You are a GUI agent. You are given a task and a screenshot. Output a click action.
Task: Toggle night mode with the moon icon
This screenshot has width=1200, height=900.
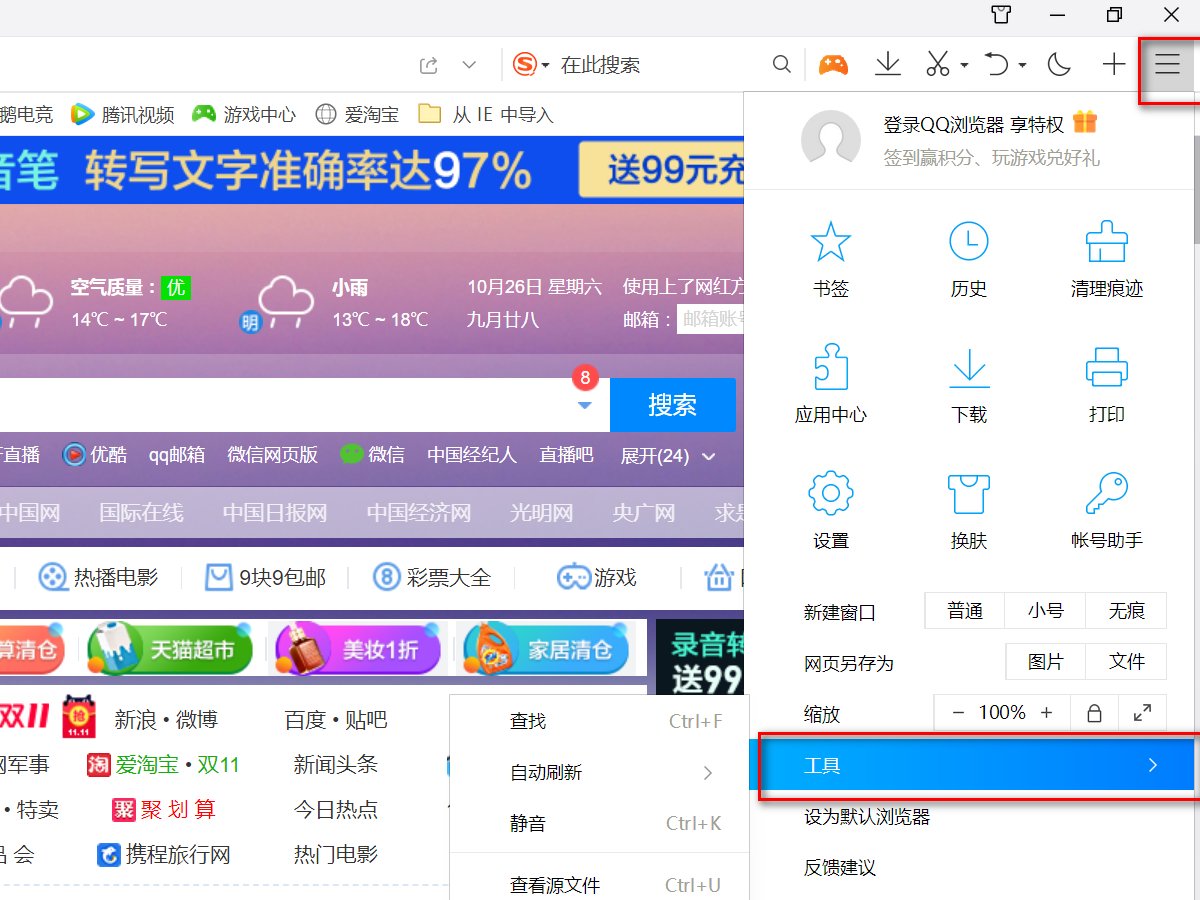1059,63
